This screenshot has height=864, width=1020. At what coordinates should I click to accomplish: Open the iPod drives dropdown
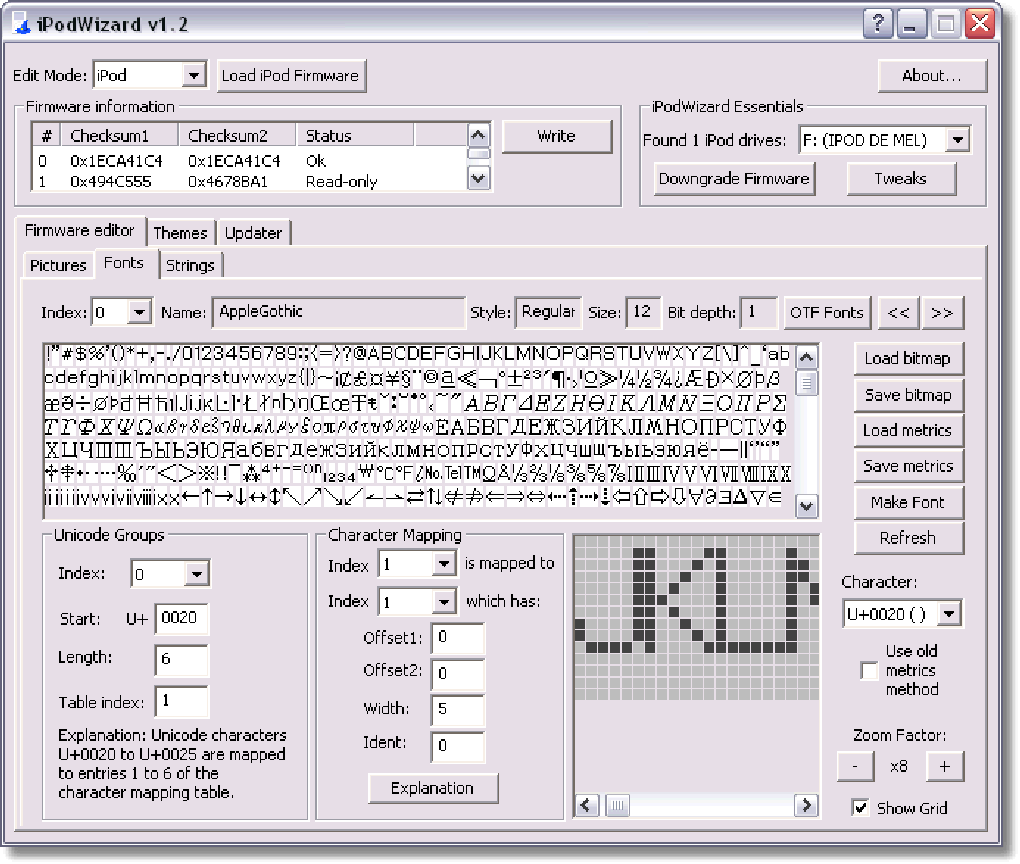[958, 139]
